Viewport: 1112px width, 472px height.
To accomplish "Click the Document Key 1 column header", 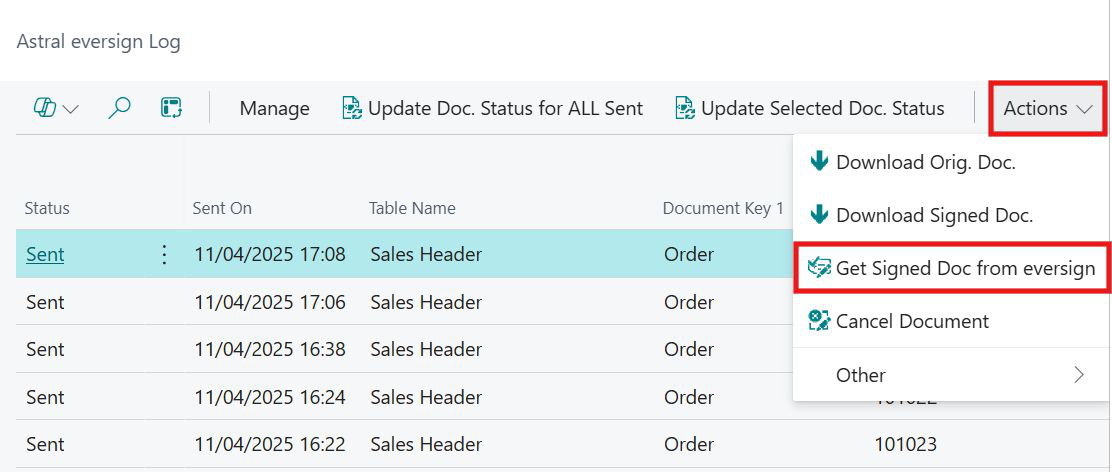I will pyautogui.click(x=723, y=208).
